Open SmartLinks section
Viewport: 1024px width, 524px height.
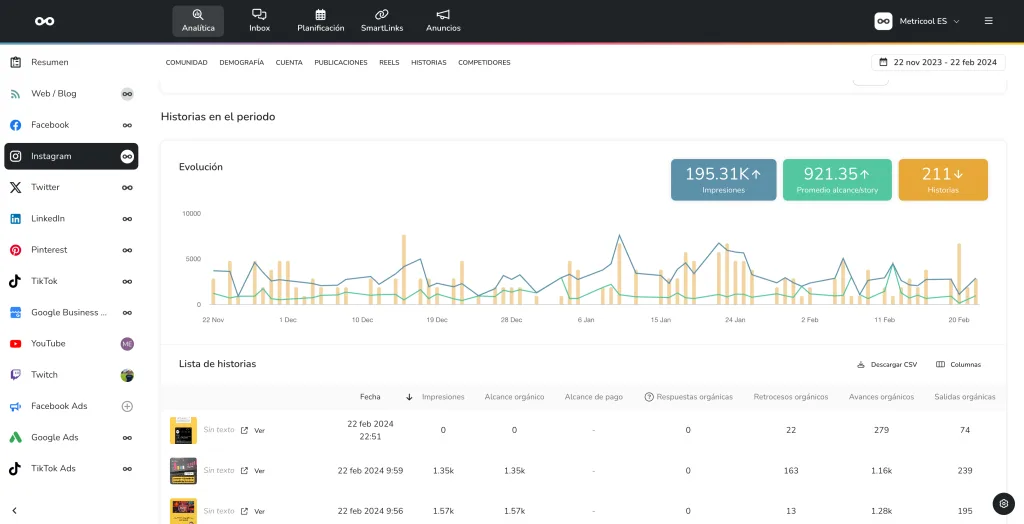tap(382, 21)
